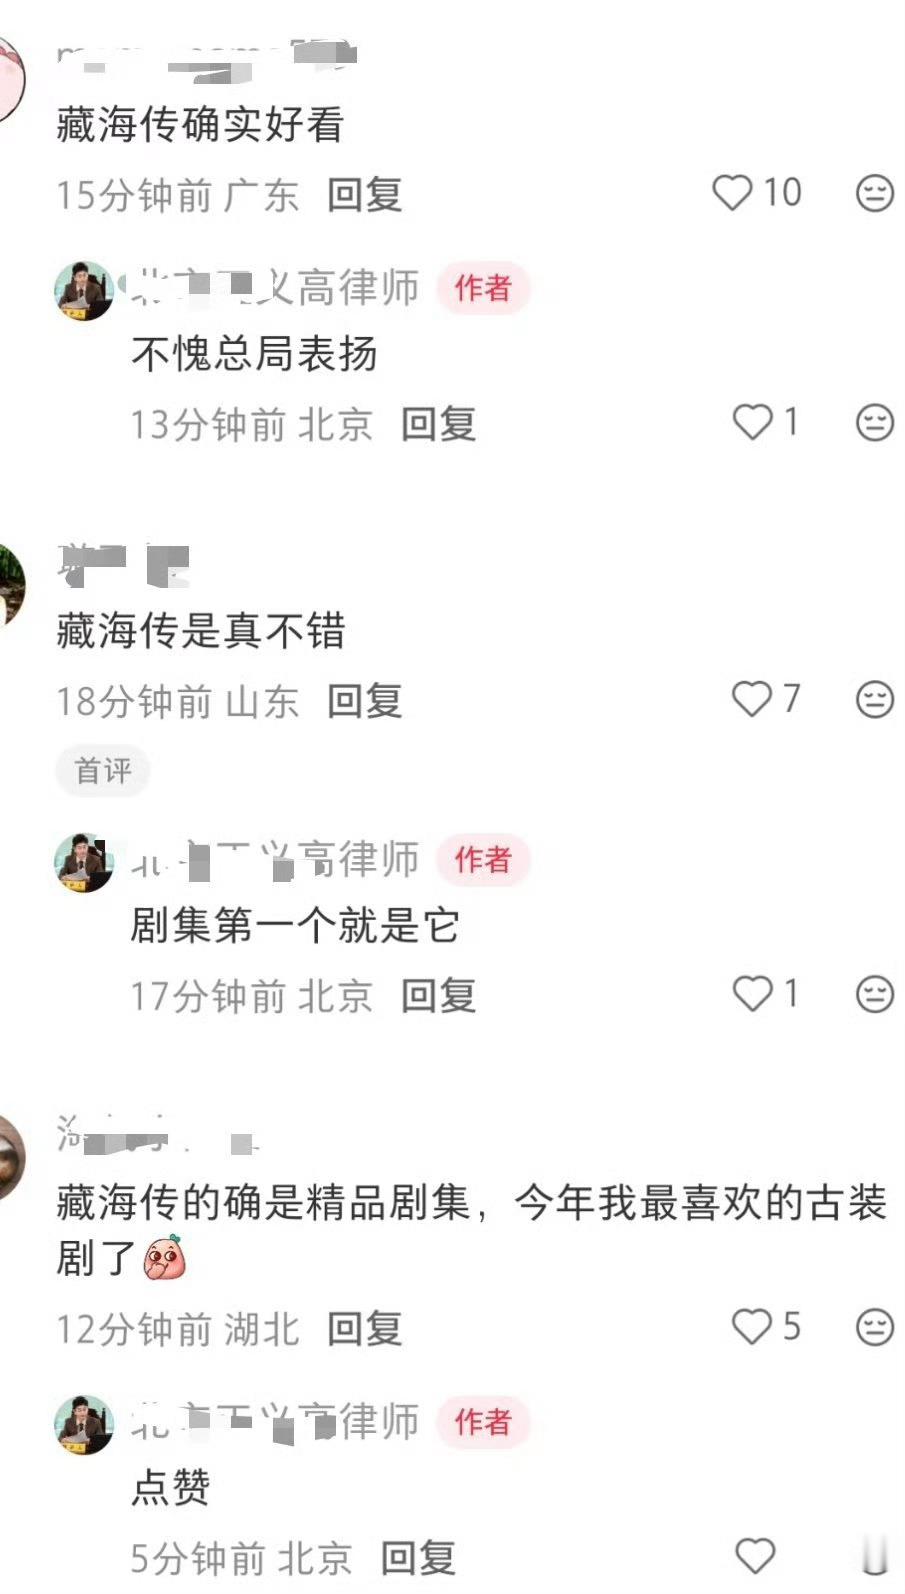Viewport: 905px width, 1594px height.
Task: Tap the dislike face beside the 5-like comment
Action: tap(875, 1327)
